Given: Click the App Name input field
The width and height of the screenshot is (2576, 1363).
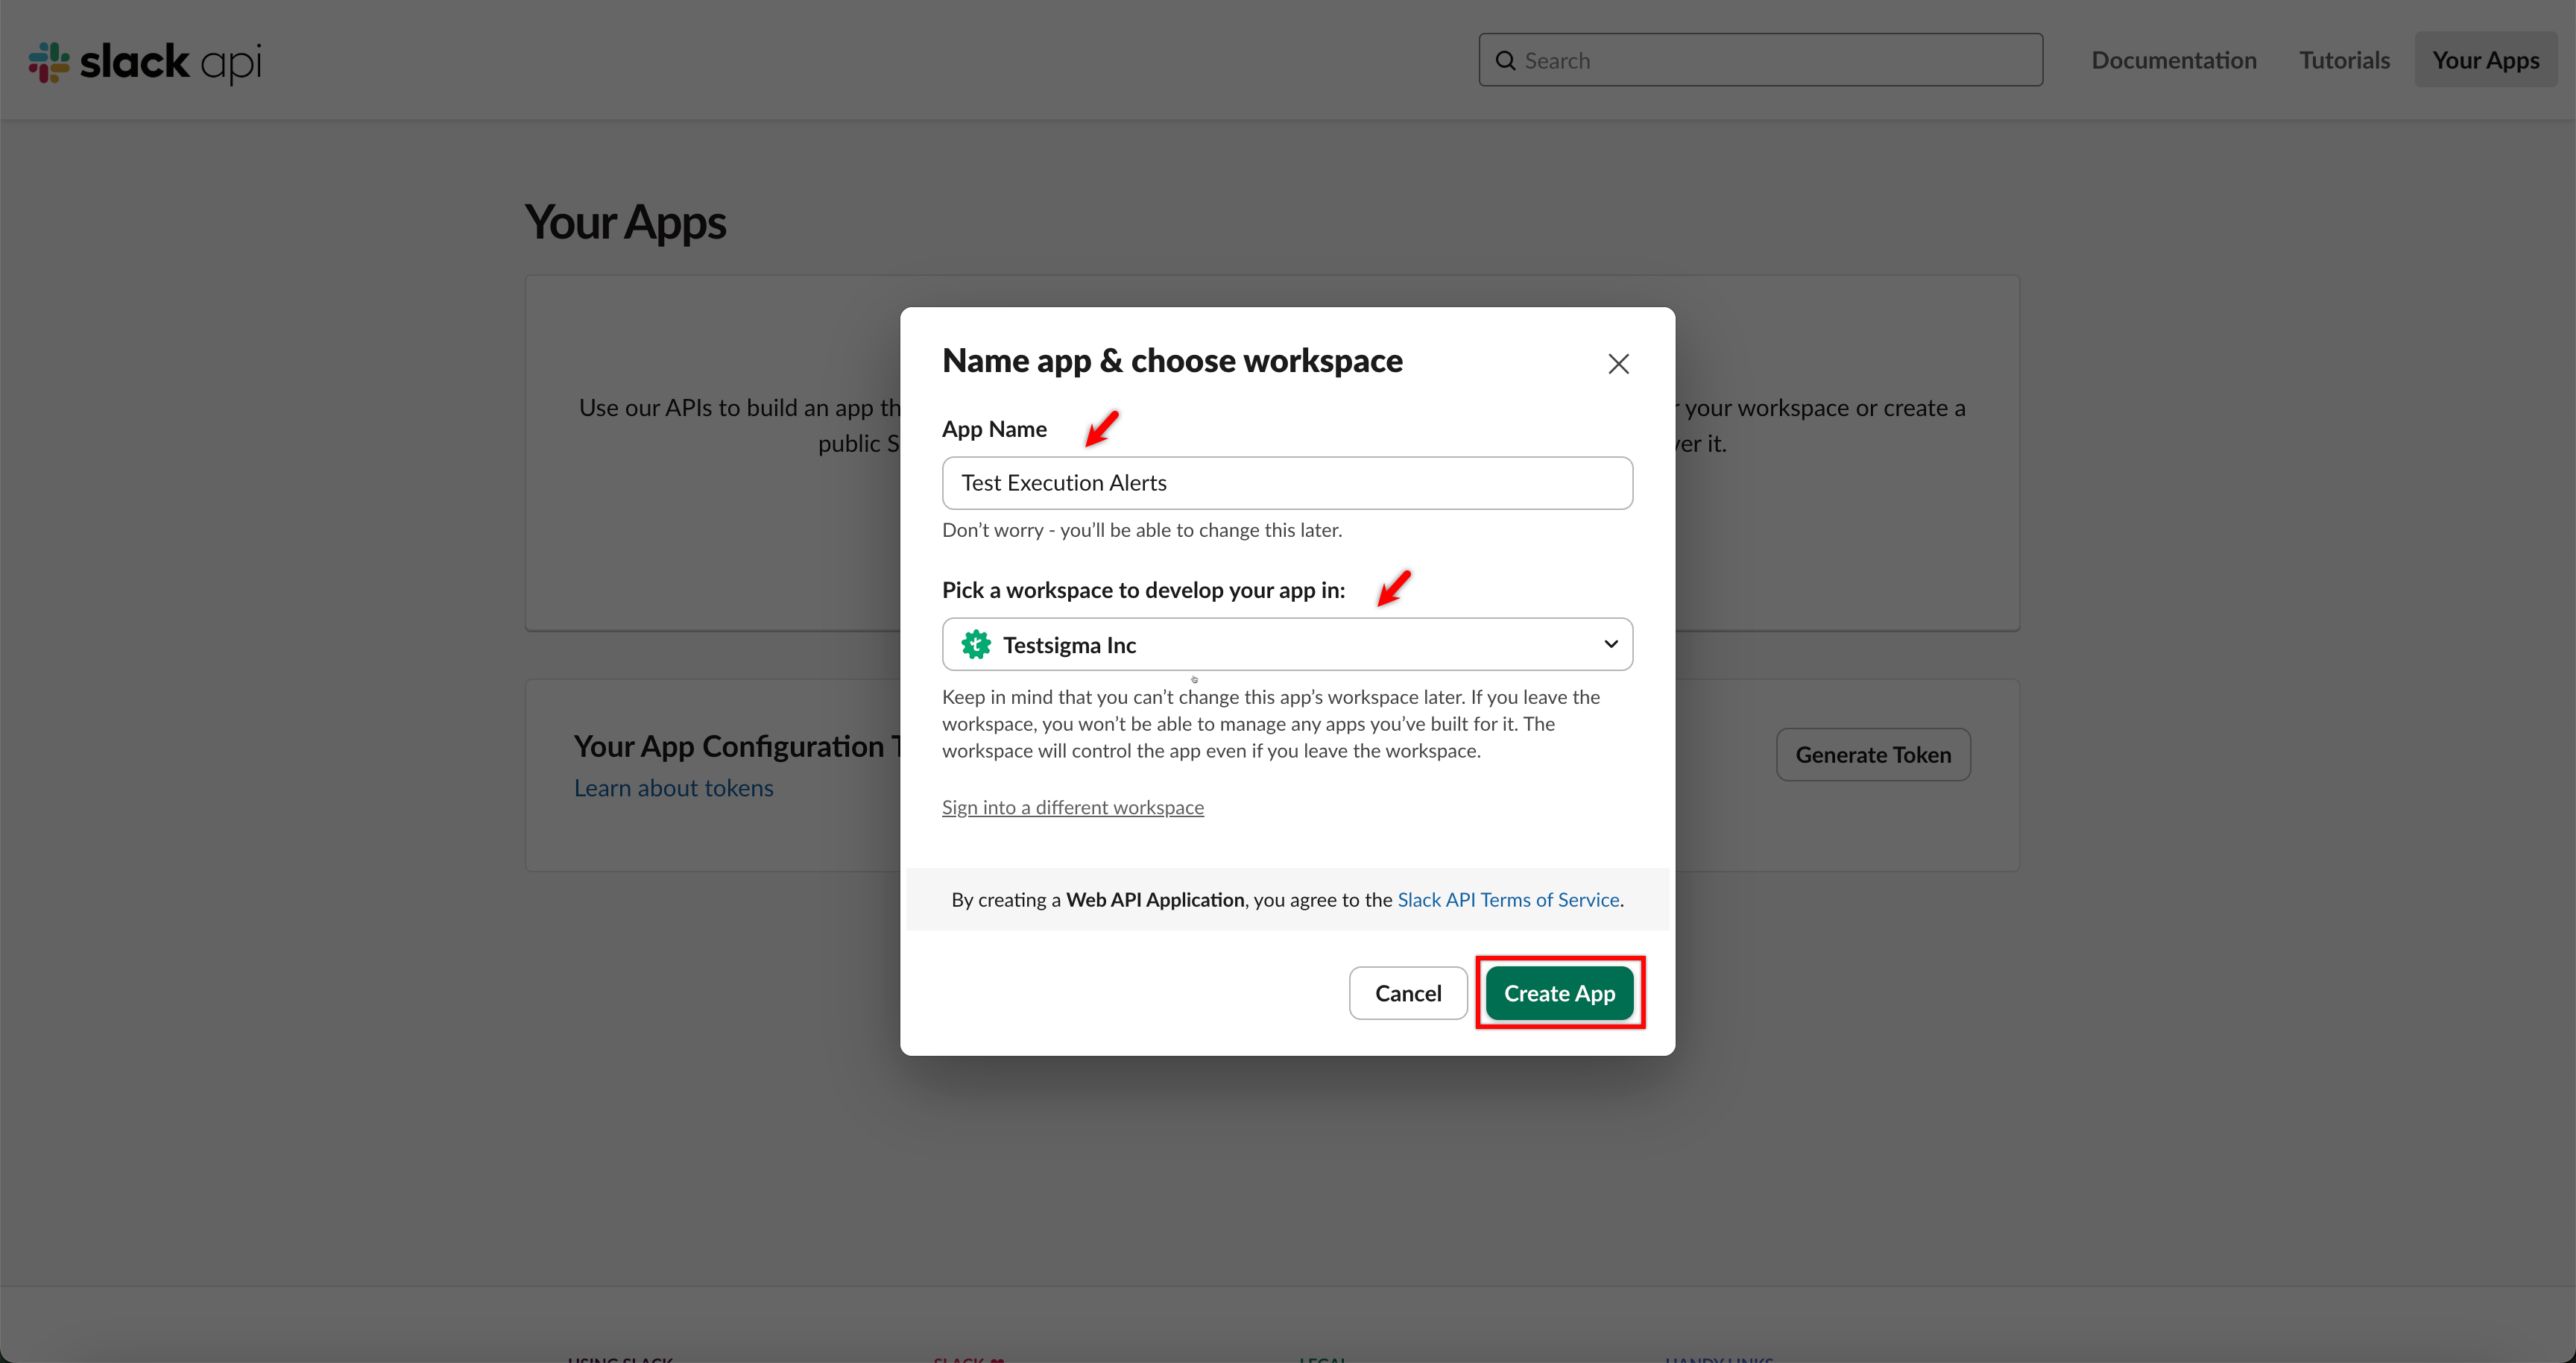Looking at the screenshot, I should click(1287, 483).
